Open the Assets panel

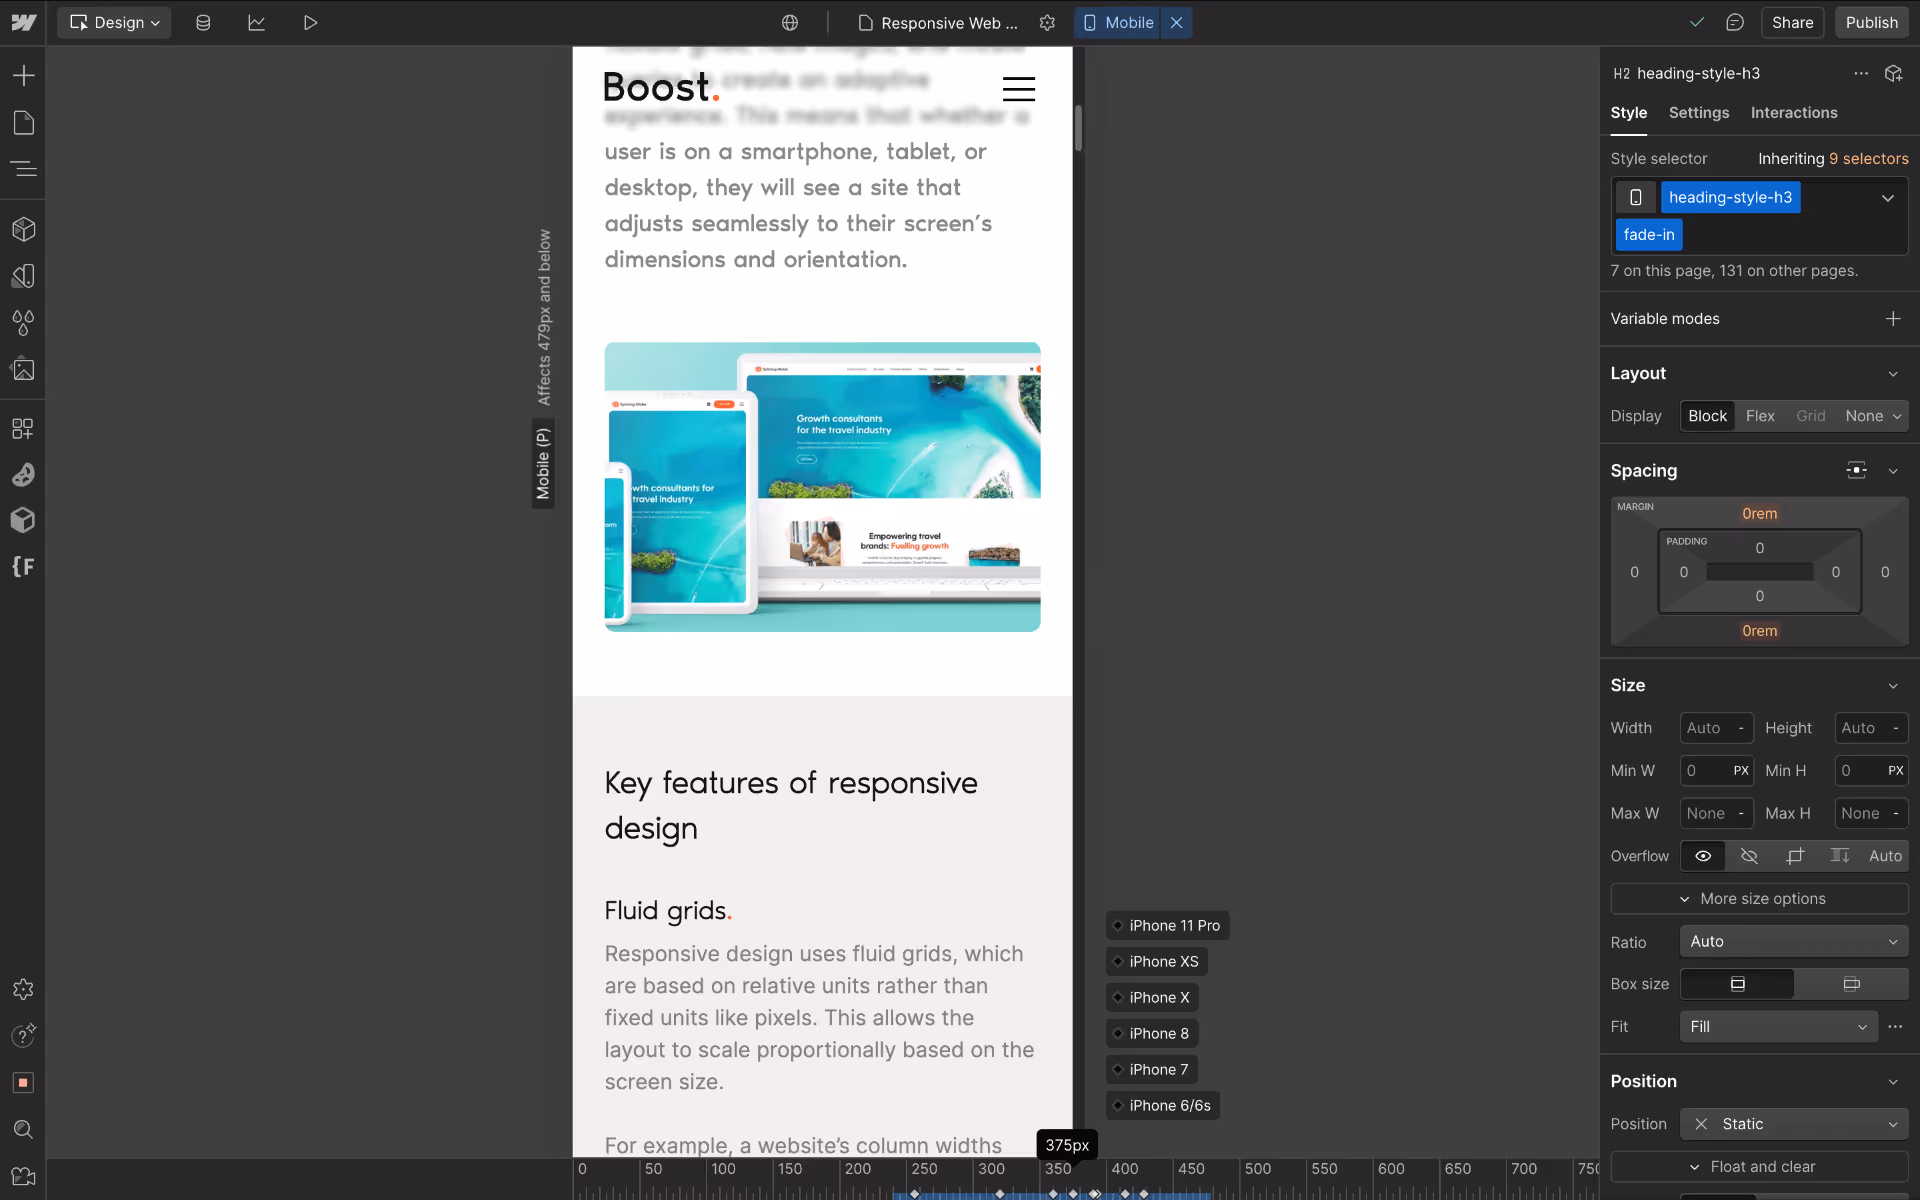(x=24, y=369)
